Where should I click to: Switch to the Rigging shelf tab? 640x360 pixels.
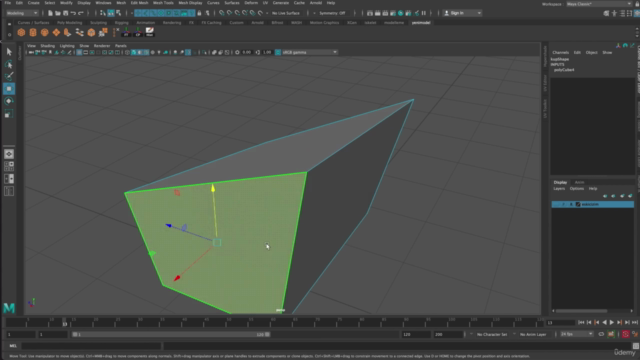(121, 23)
